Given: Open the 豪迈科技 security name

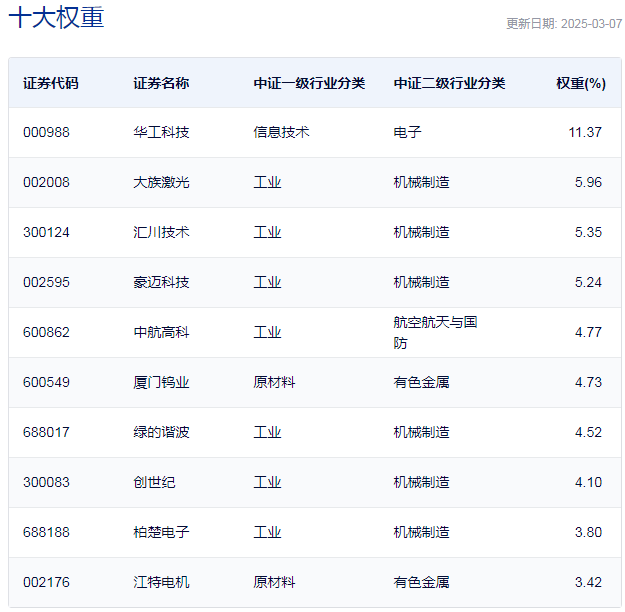Looking at the screenshot, I should point(160,282).
